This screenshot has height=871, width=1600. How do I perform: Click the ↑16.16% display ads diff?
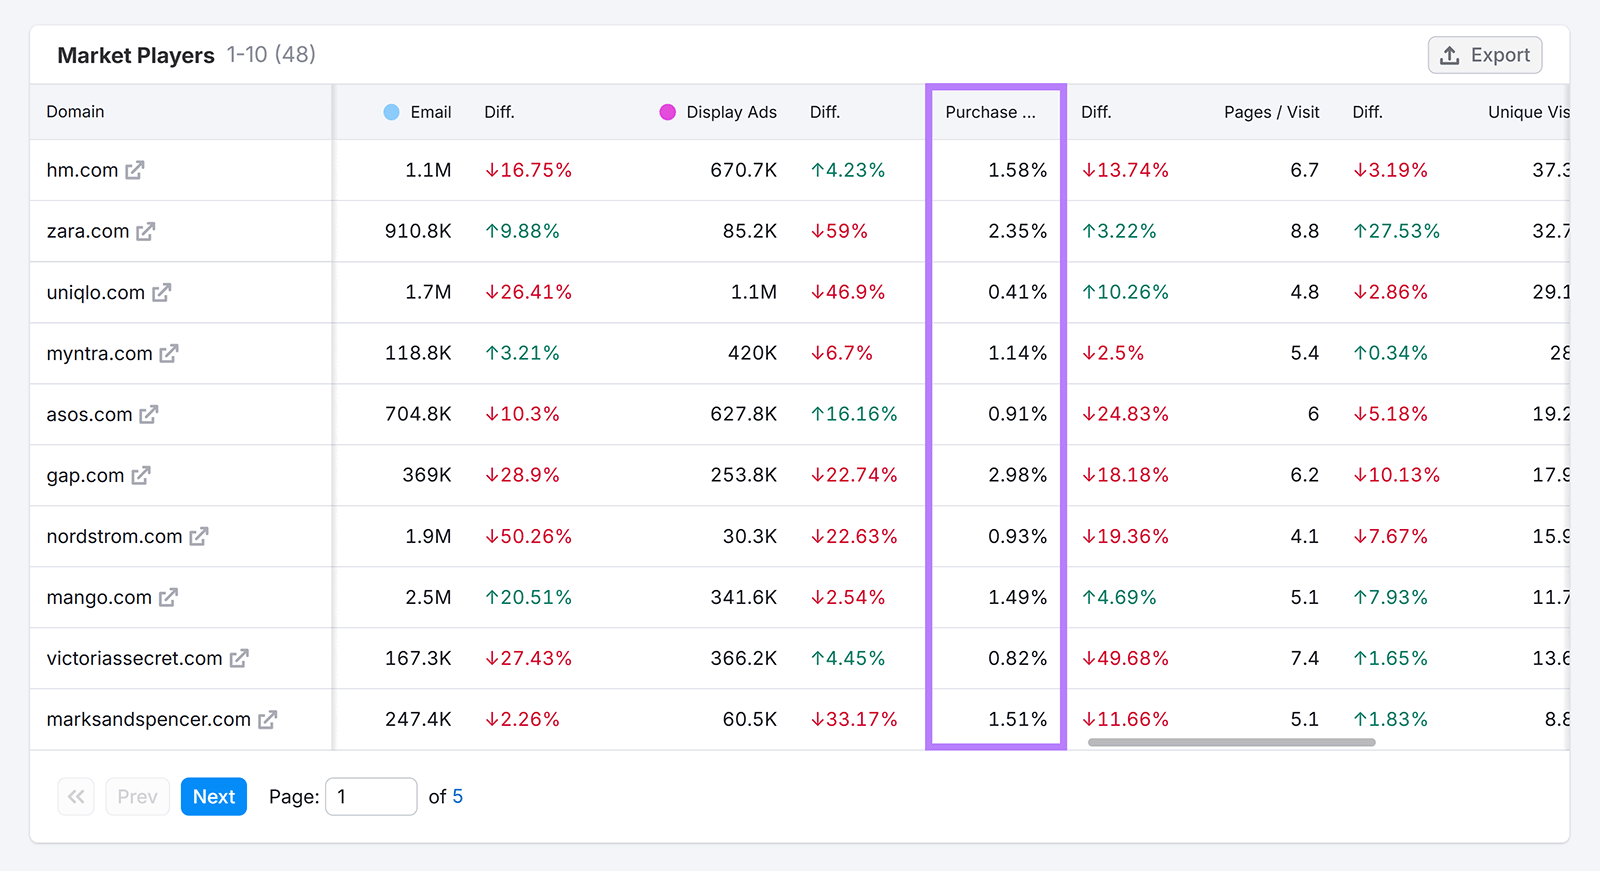coord(854,414)
